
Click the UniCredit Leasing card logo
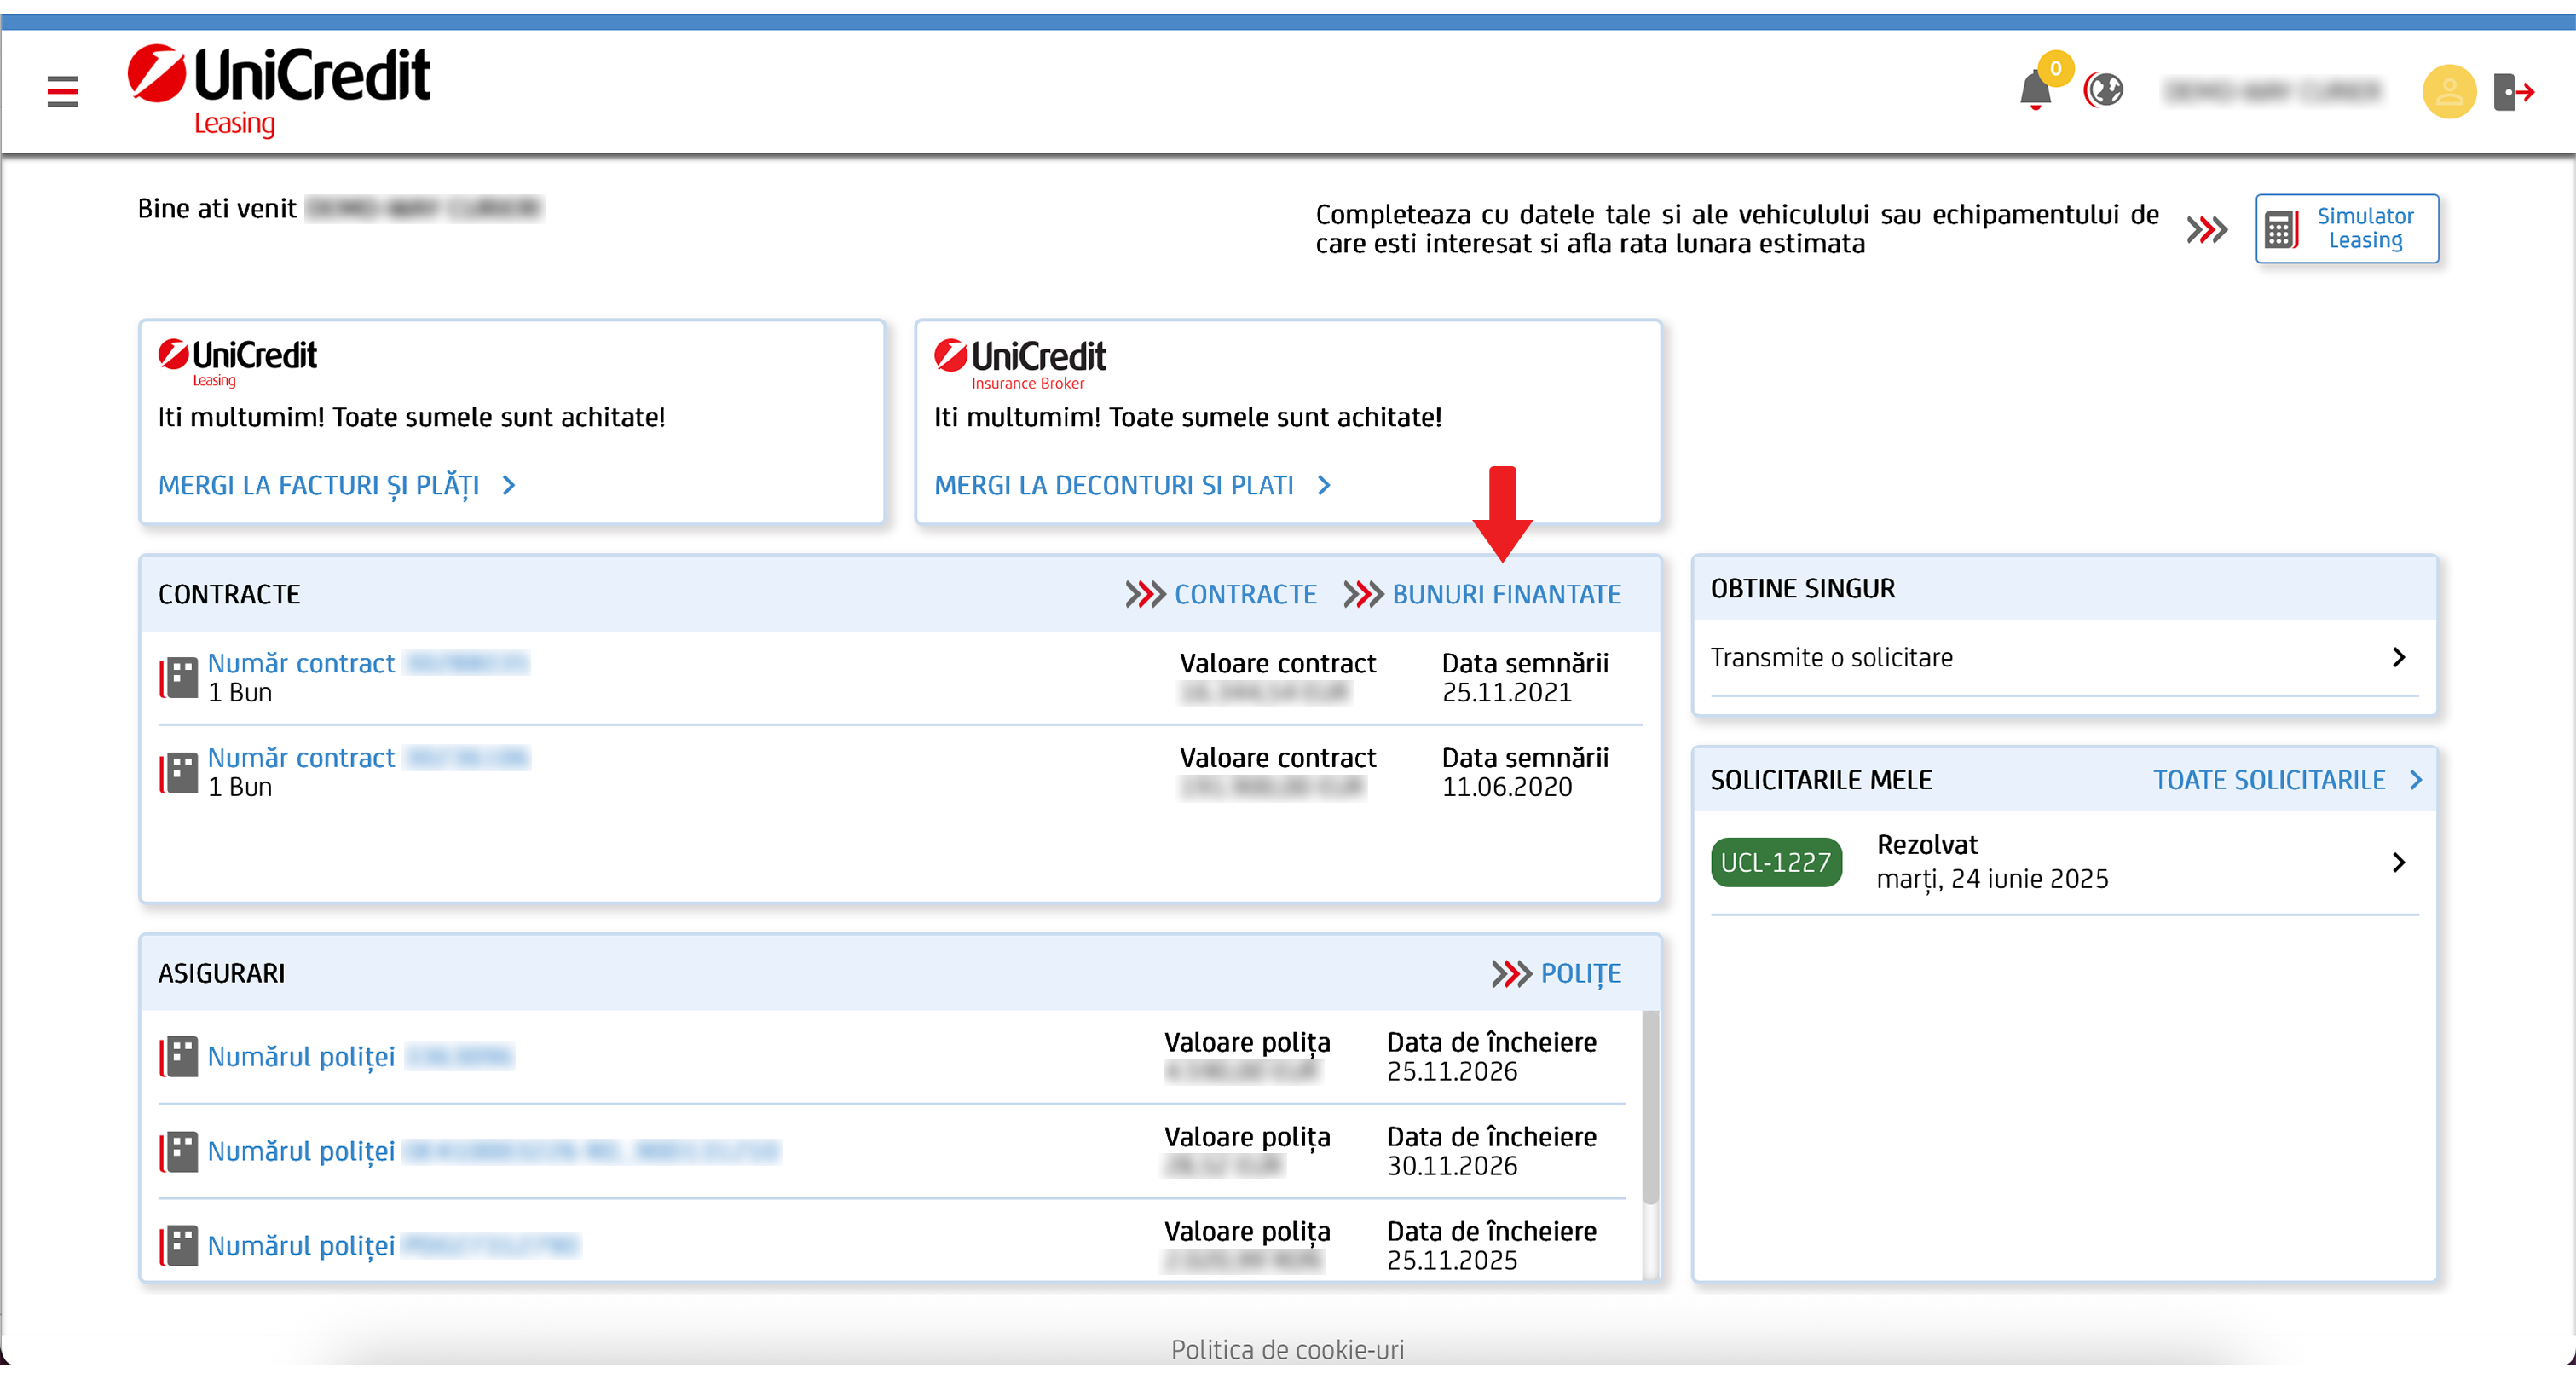click(x=237, y=362)
